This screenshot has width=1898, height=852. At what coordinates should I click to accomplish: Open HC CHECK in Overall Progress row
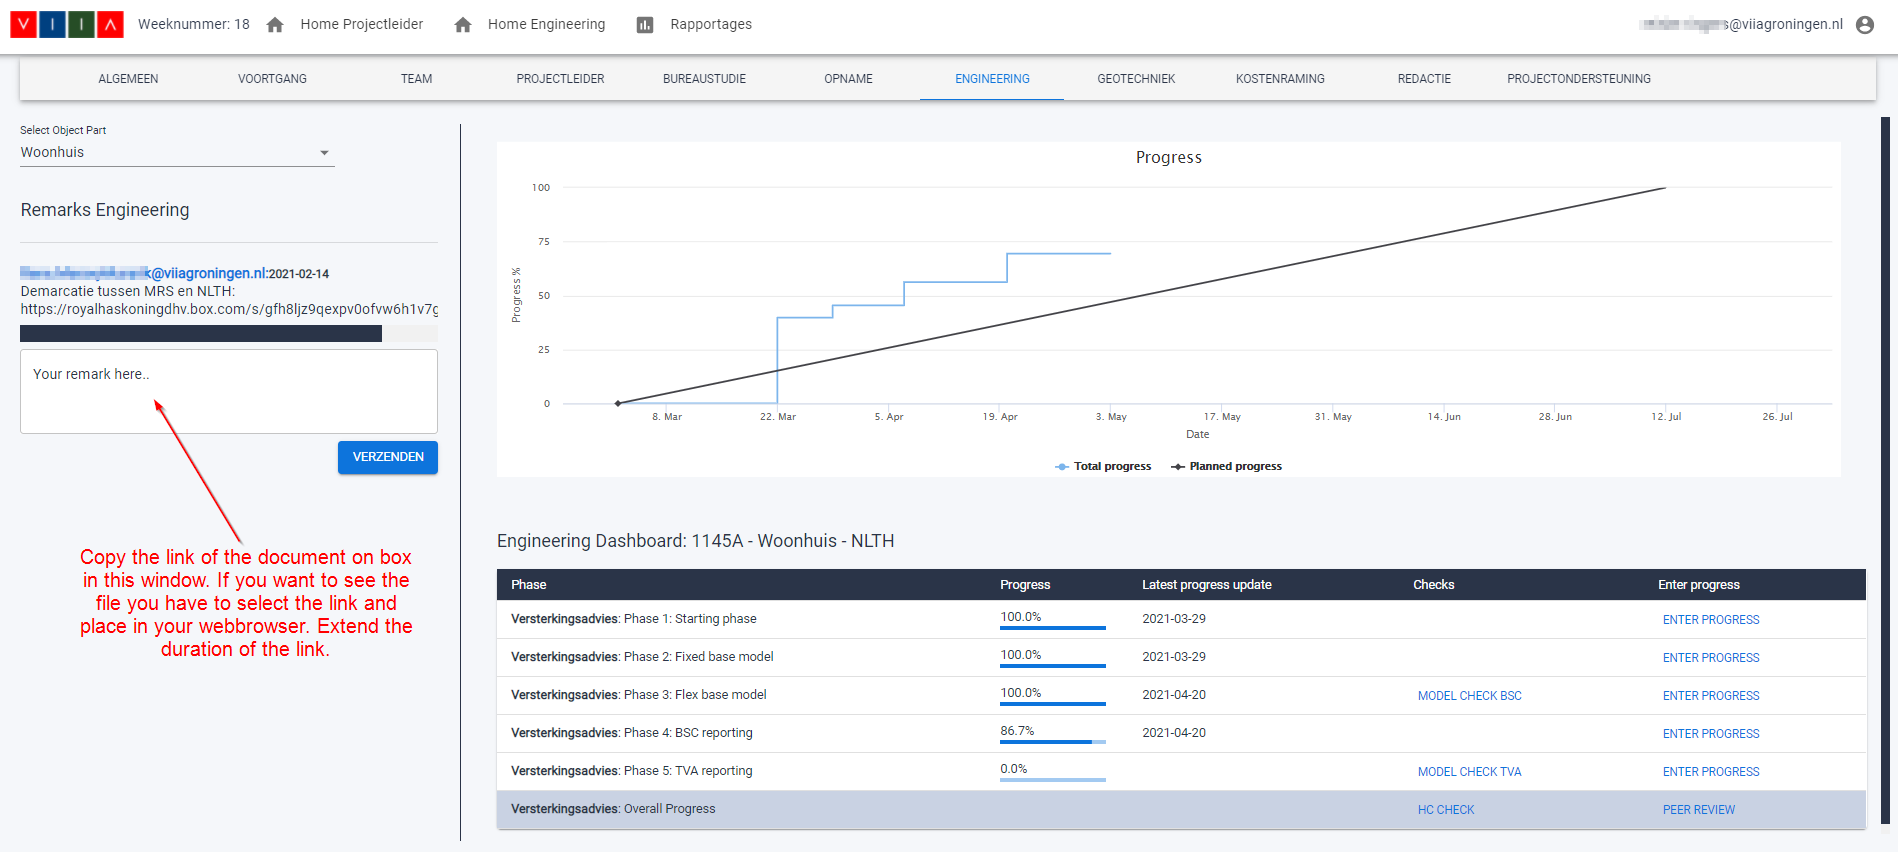(1446, 810)
